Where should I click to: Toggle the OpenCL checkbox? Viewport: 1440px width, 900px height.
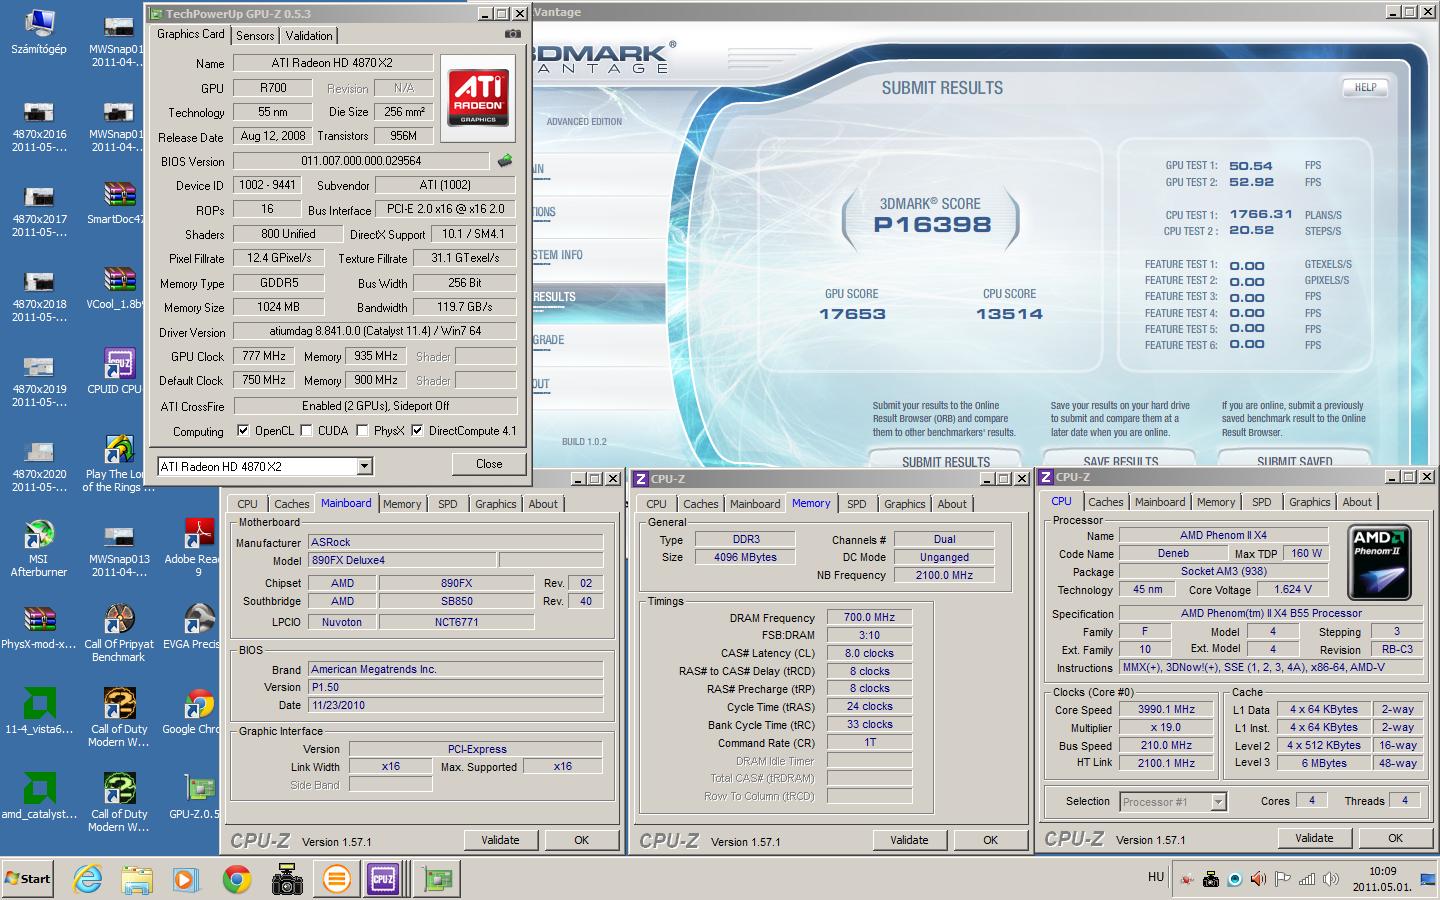pyautogui.click(x=243, y=431)
